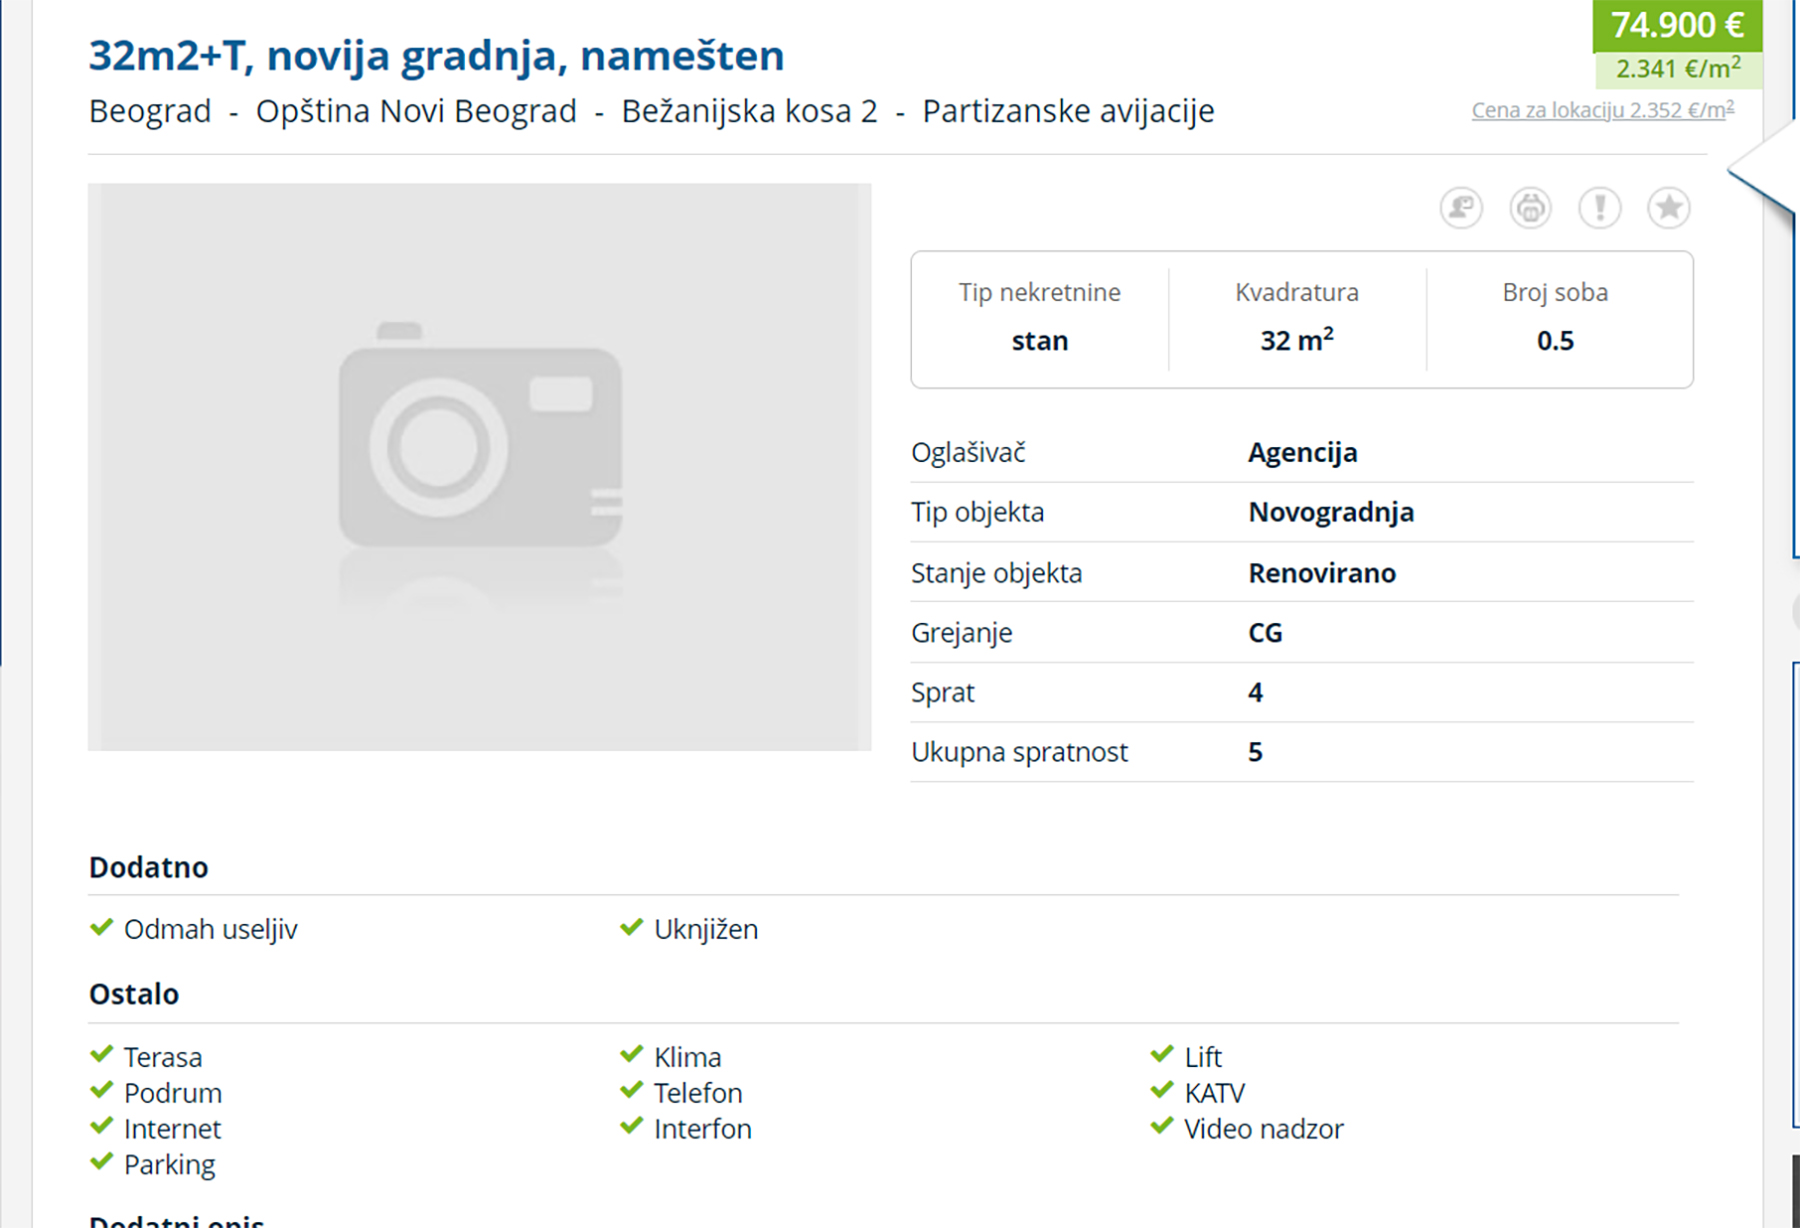The height and width of the screenshot is (1228, 1800).
Task: Click the Uknjižen feature item
Action: click(705, 929)
